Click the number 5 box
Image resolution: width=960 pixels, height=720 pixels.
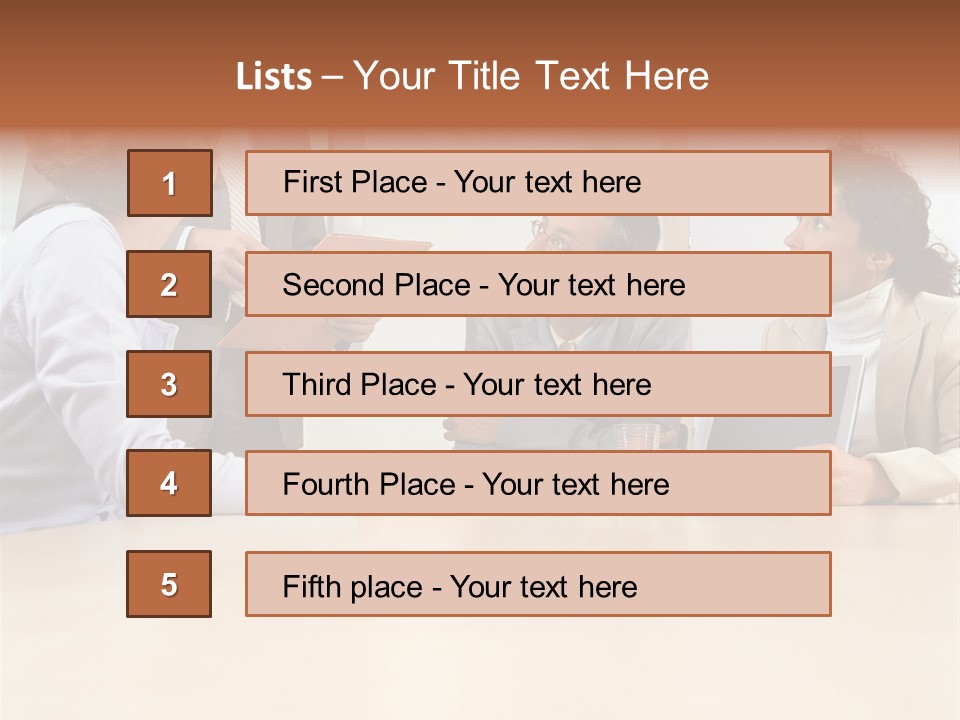pyautogui.click(x=169, y=584)
